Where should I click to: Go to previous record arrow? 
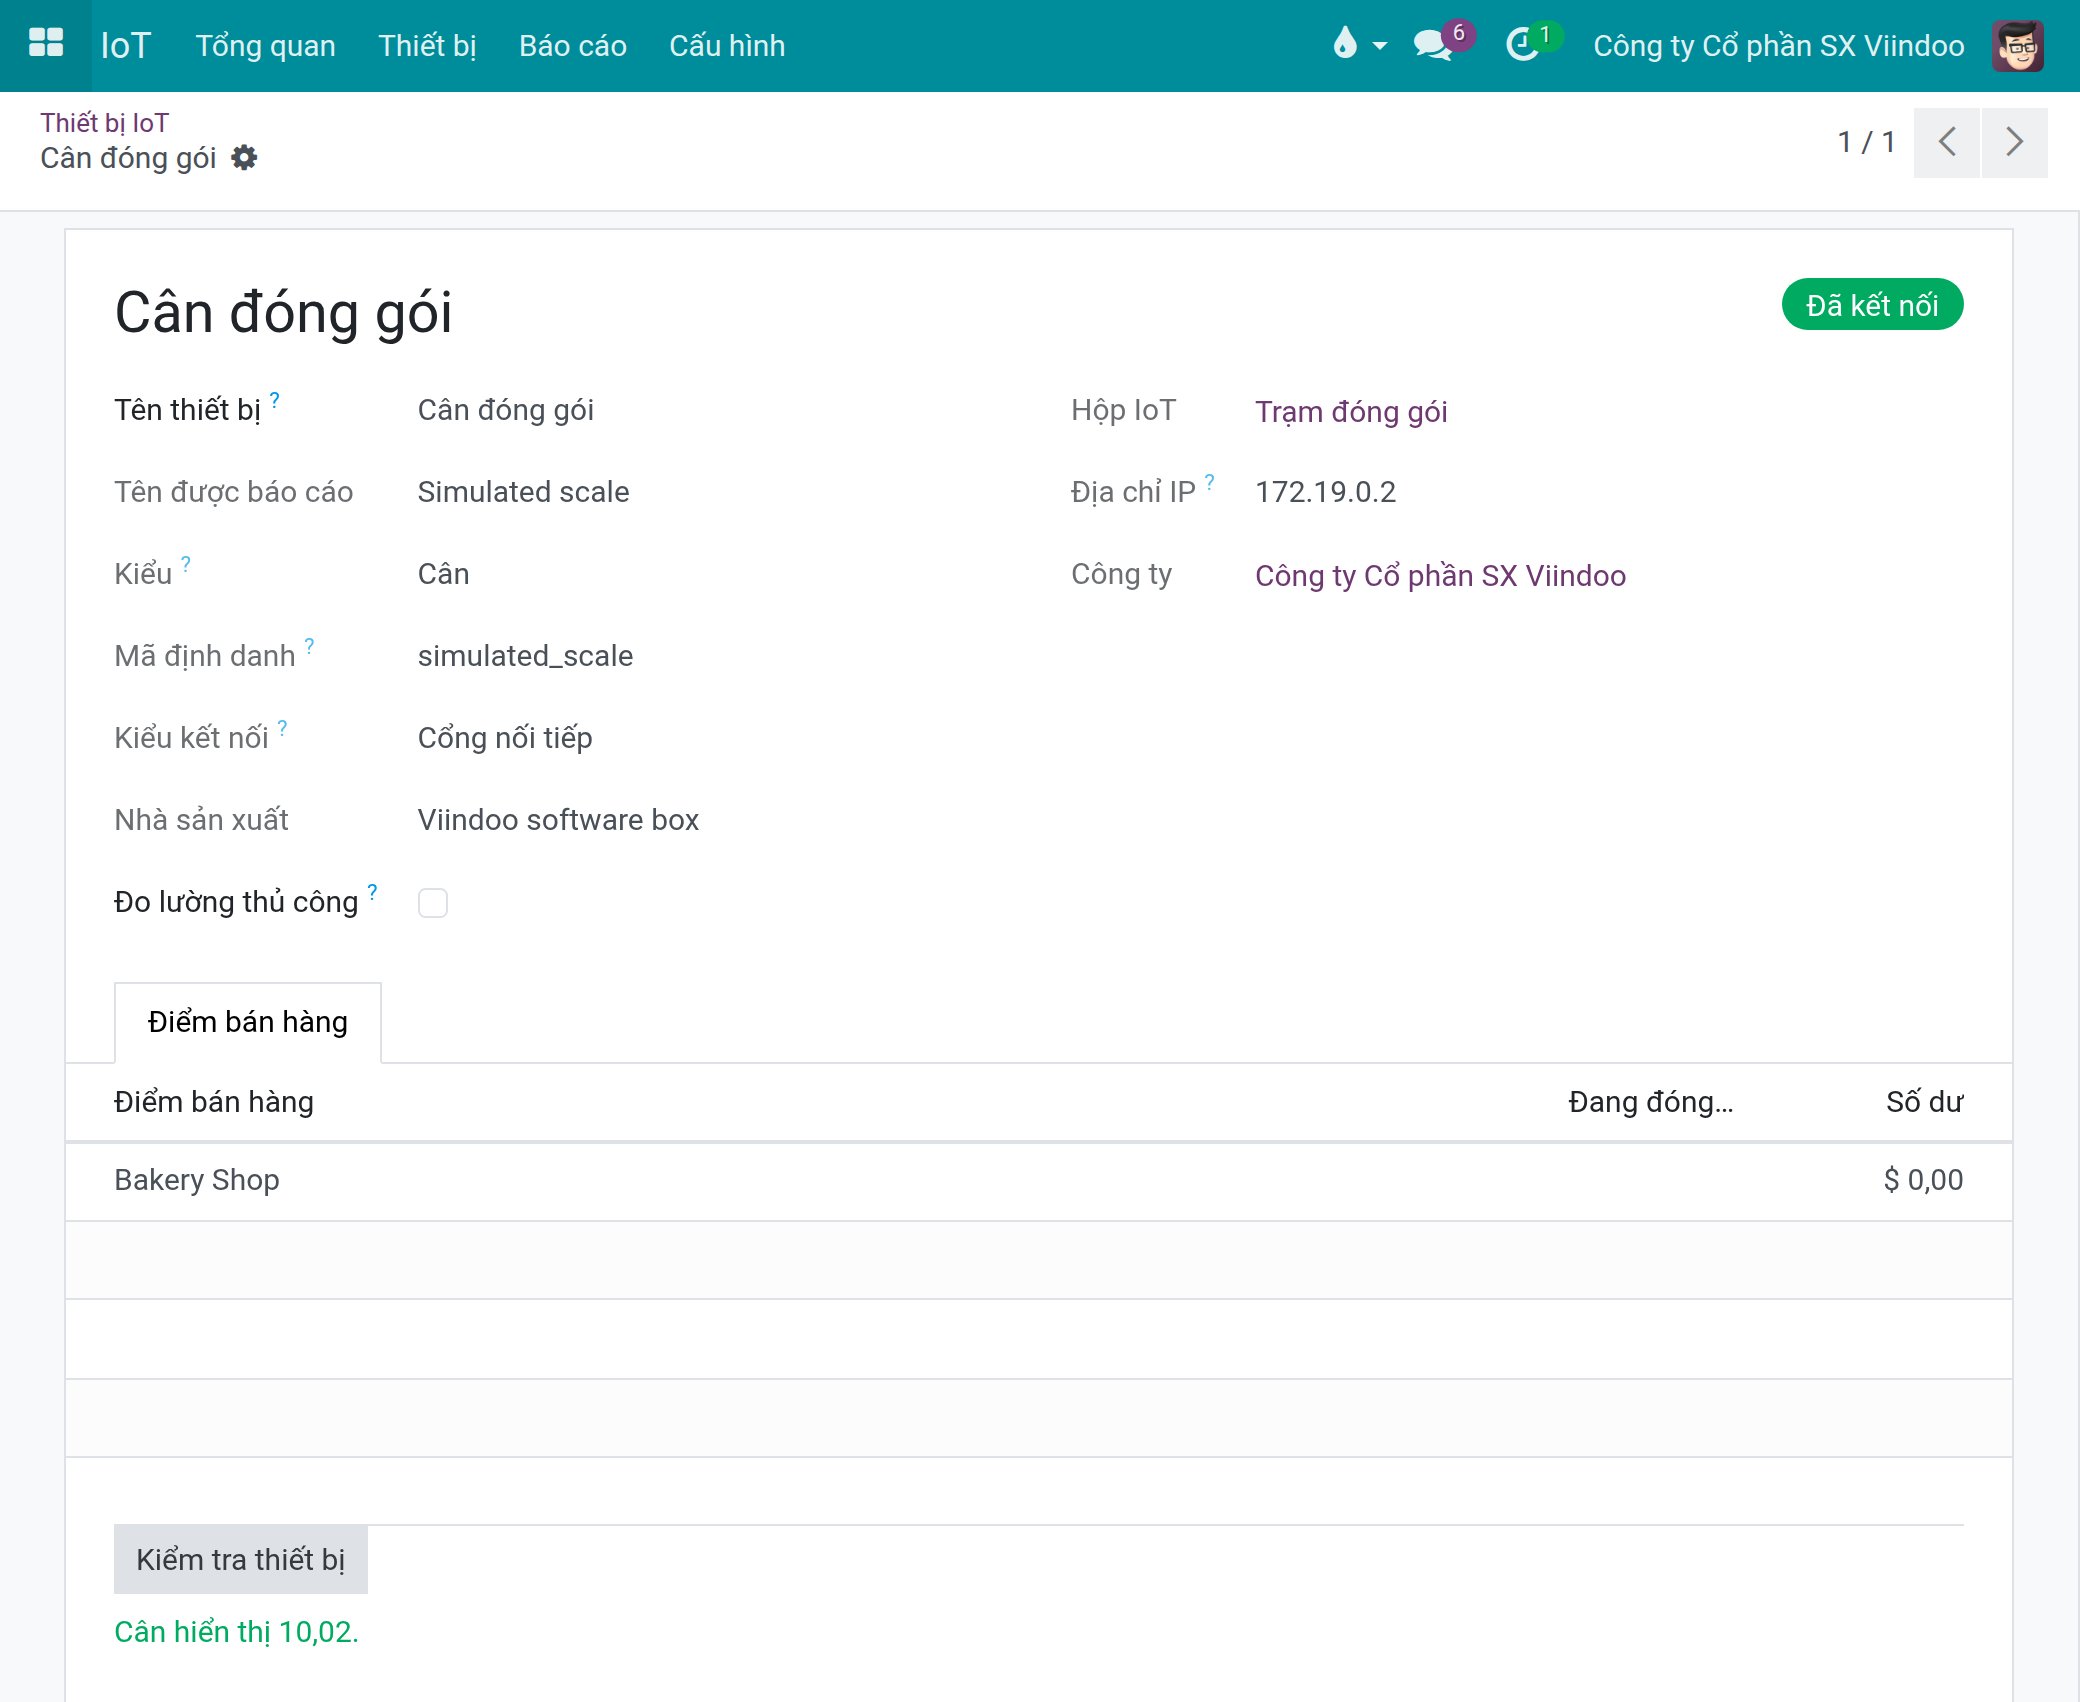coord(1946,142)
